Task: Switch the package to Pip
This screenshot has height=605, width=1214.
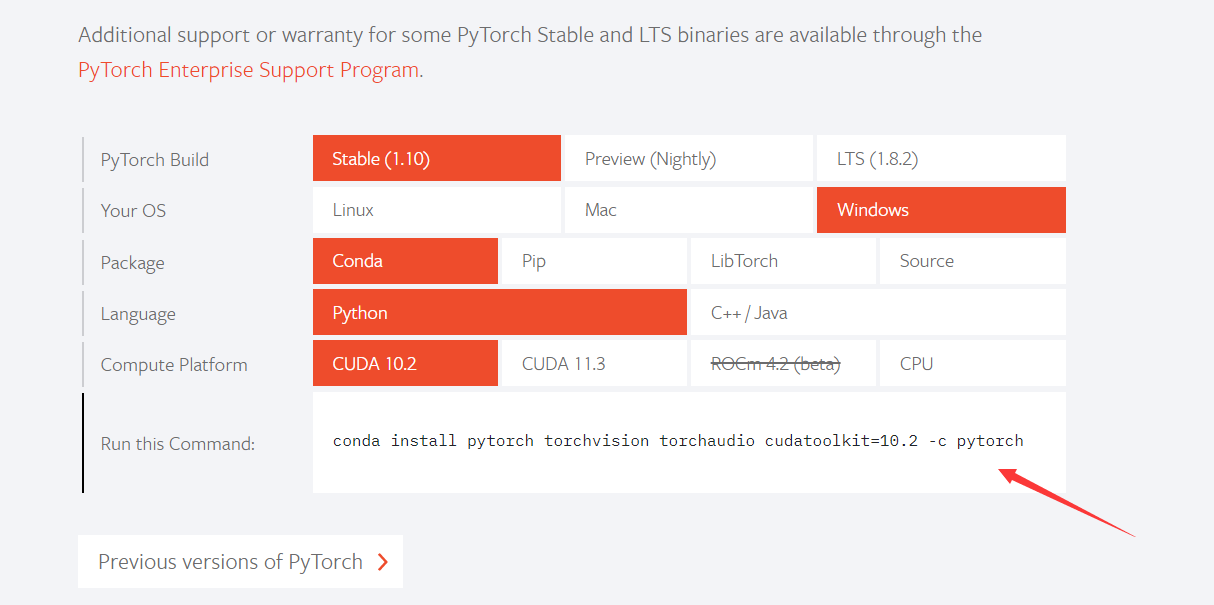Action: (594, 261)
